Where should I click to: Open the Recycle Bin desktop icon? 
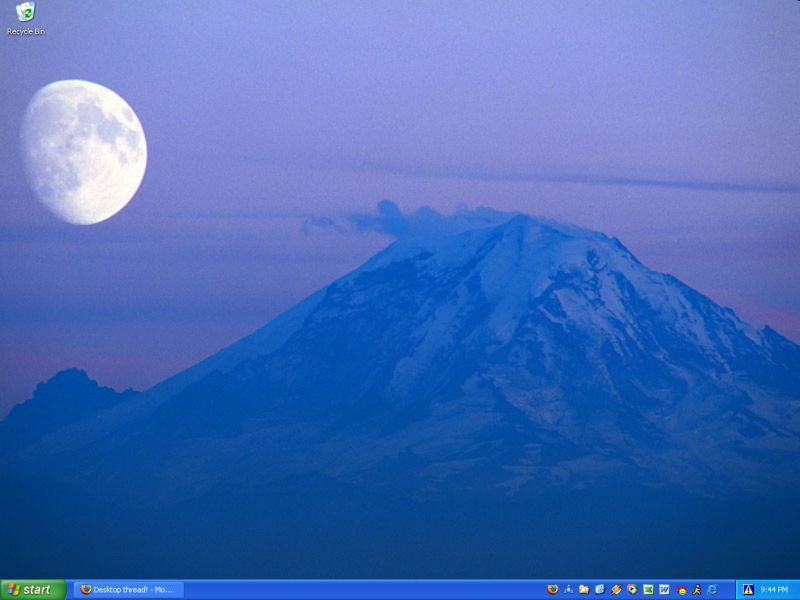[x=26, y=13]
